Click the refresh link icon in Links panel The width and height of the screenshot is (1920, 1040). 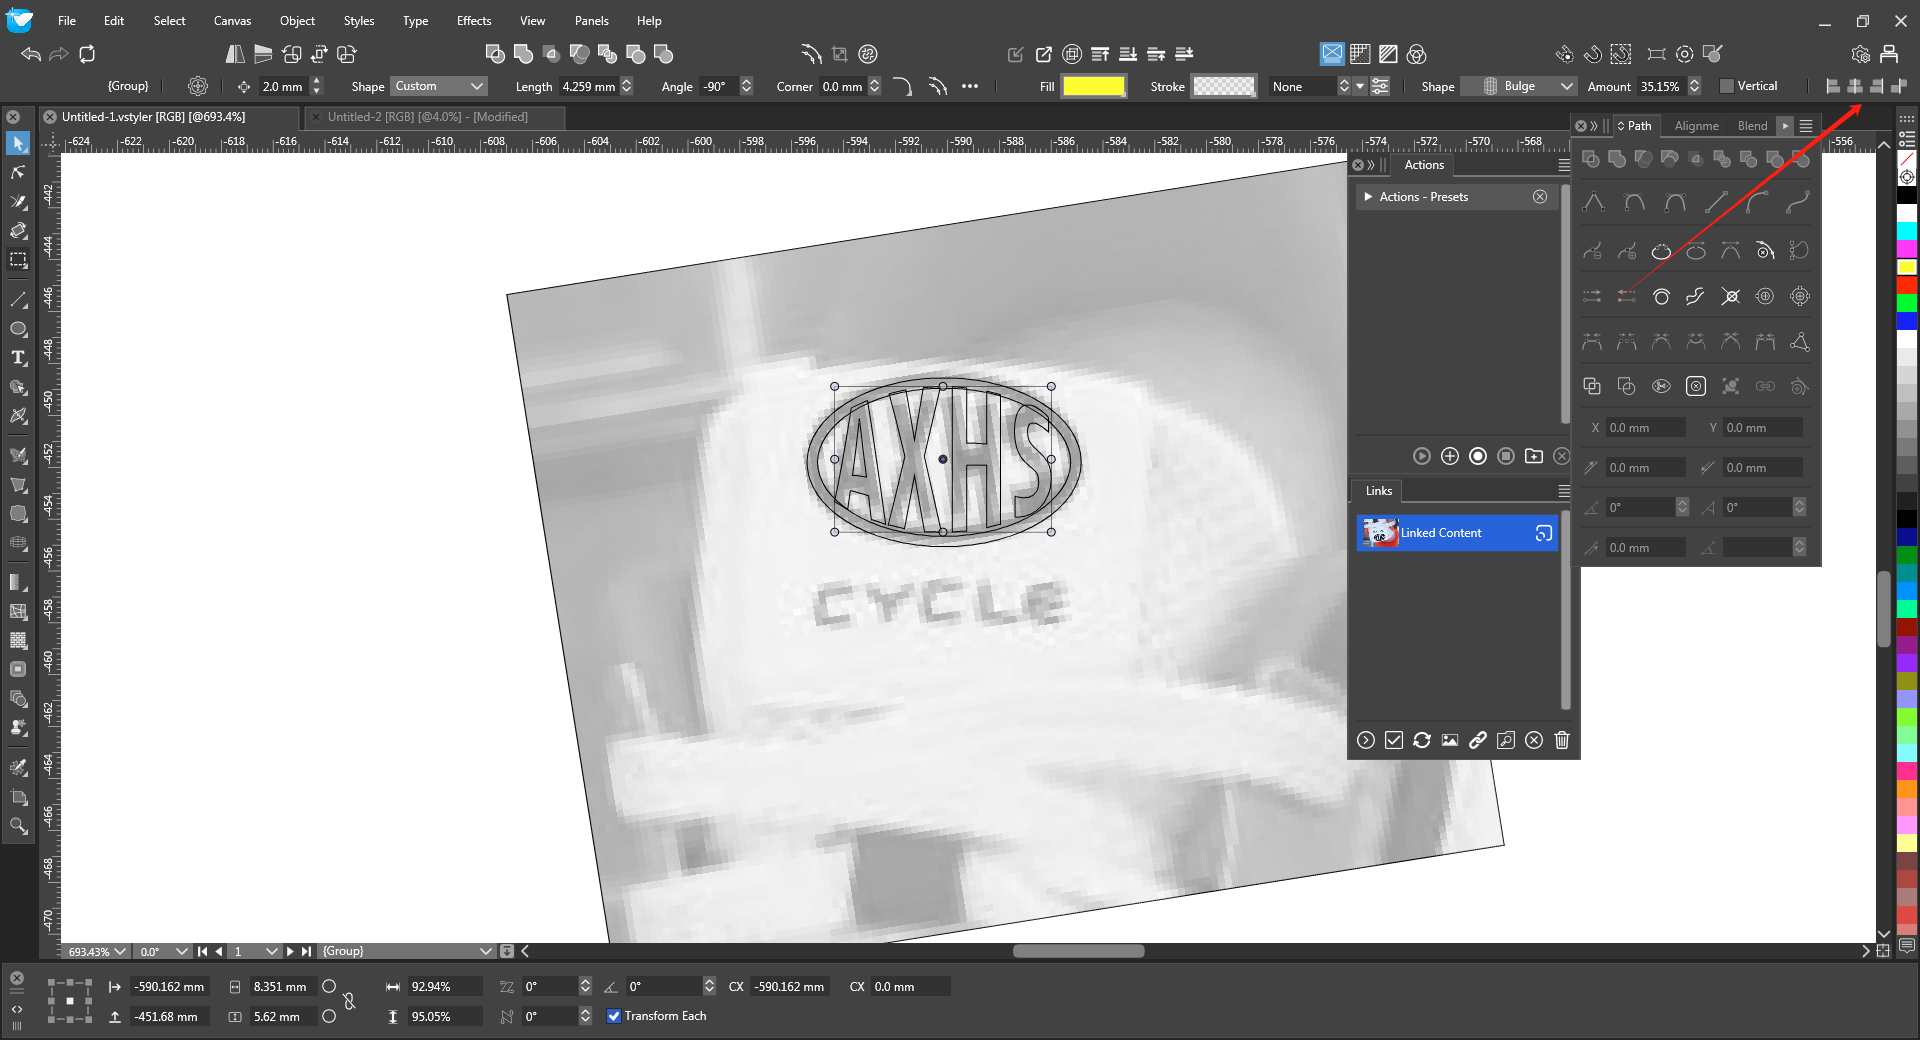pyautogui.click(x=1421, y=740)
